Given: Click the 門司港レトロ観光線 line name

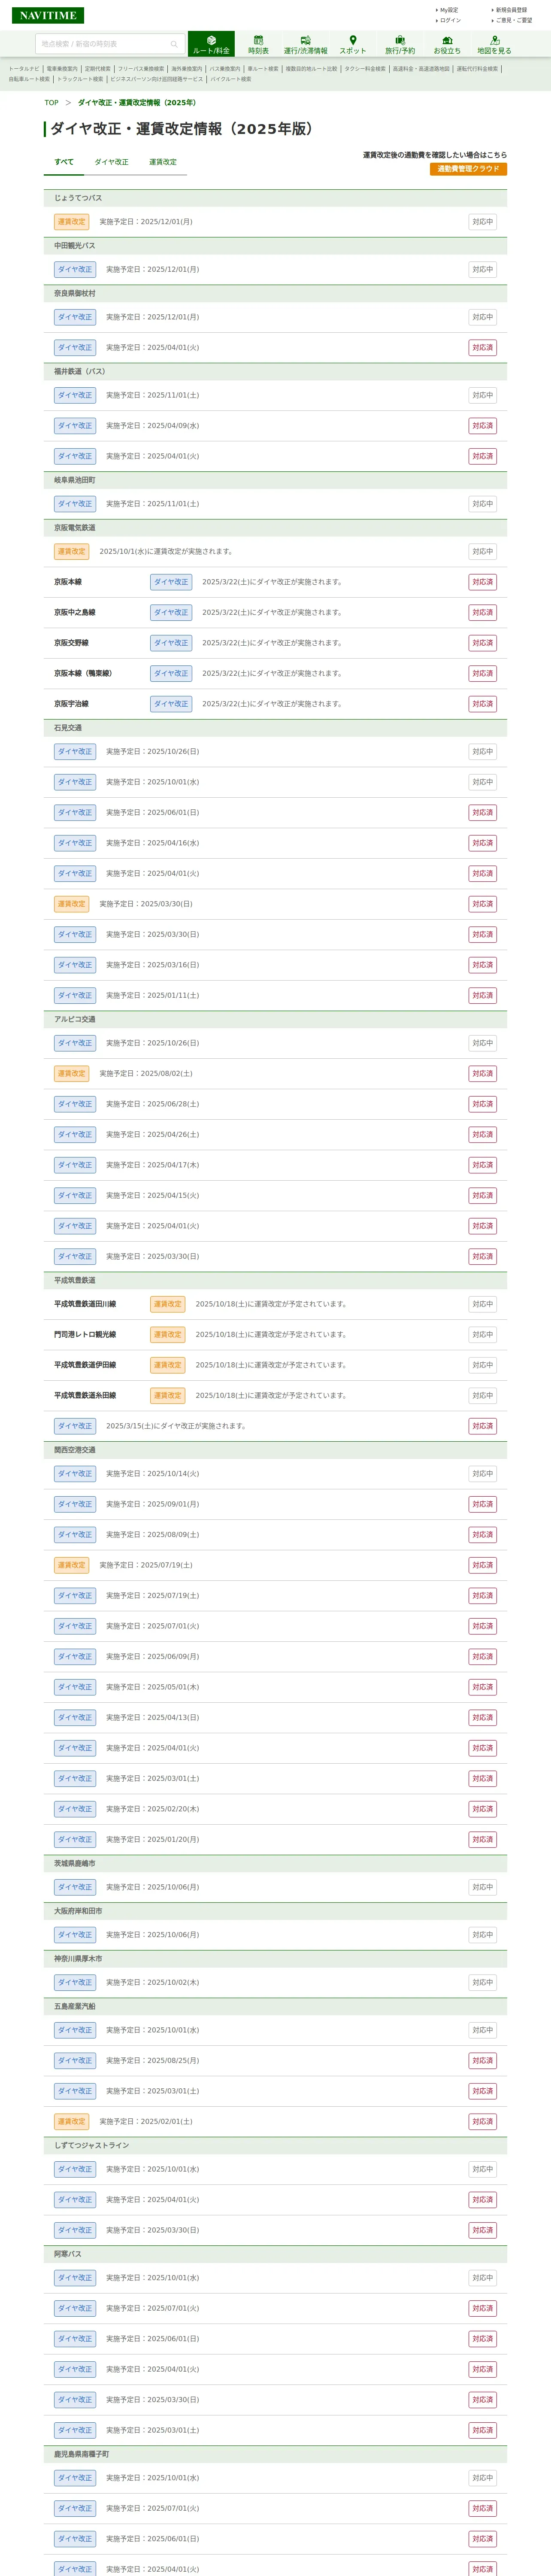Looking at the screenshot, I should click(x=85, y=1335).
